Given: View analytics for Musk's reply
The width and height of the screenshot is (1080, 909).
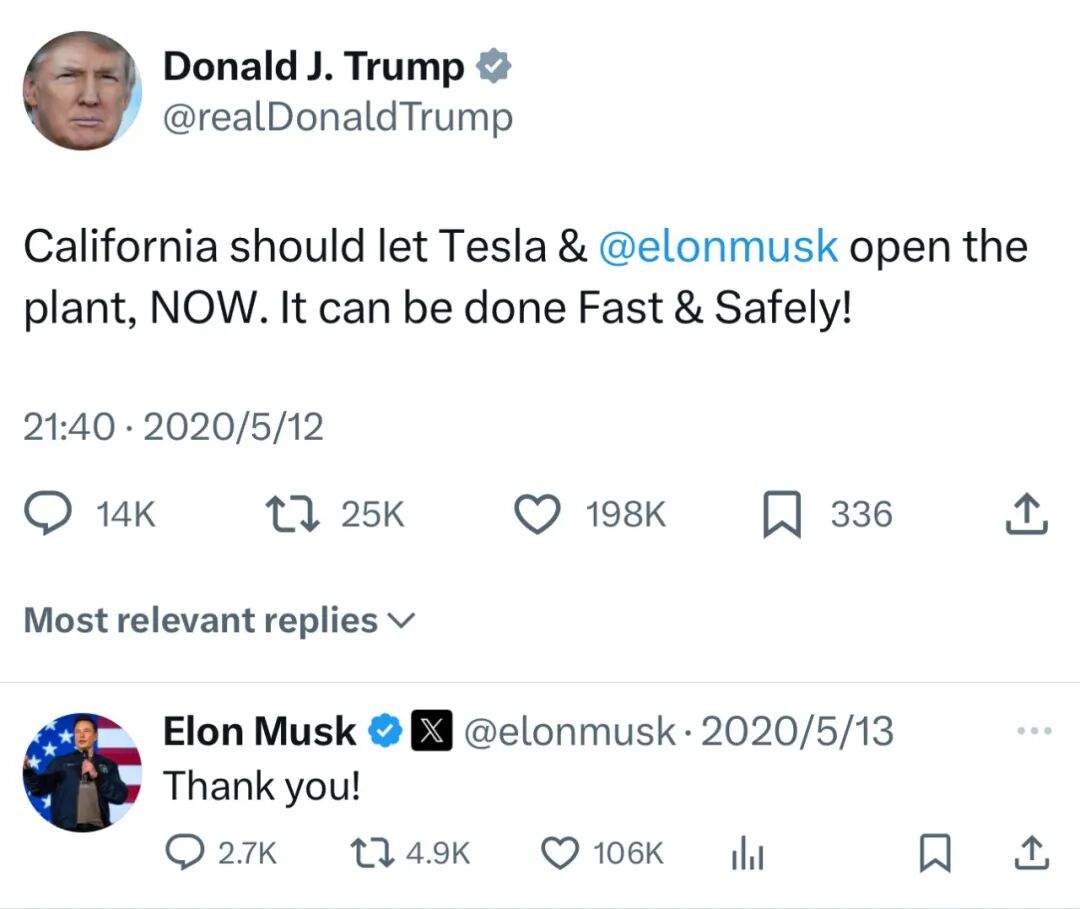Looking at the screenshot, I should 747,853.
